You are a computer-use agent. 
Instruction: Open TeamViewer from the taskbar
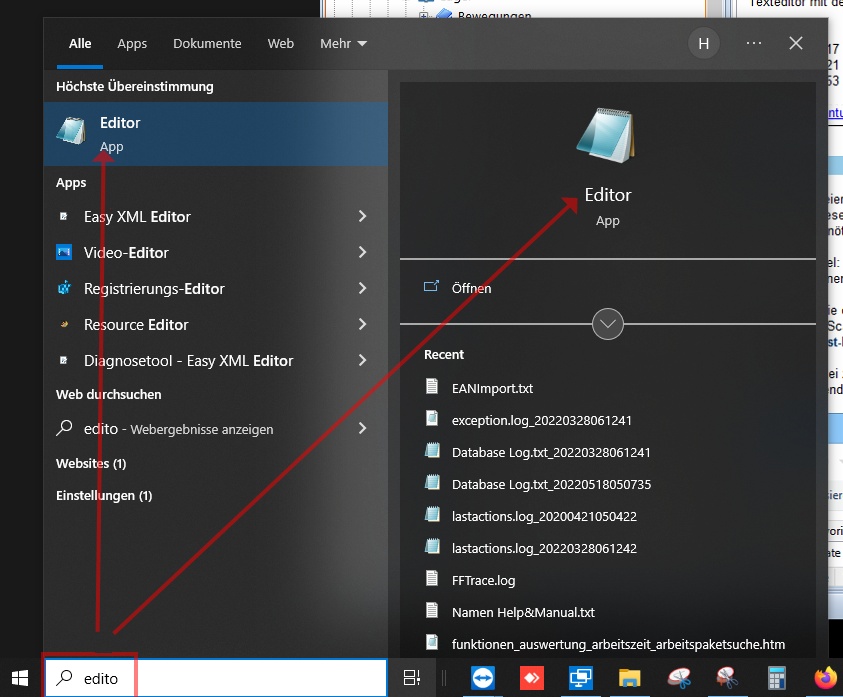483,679
